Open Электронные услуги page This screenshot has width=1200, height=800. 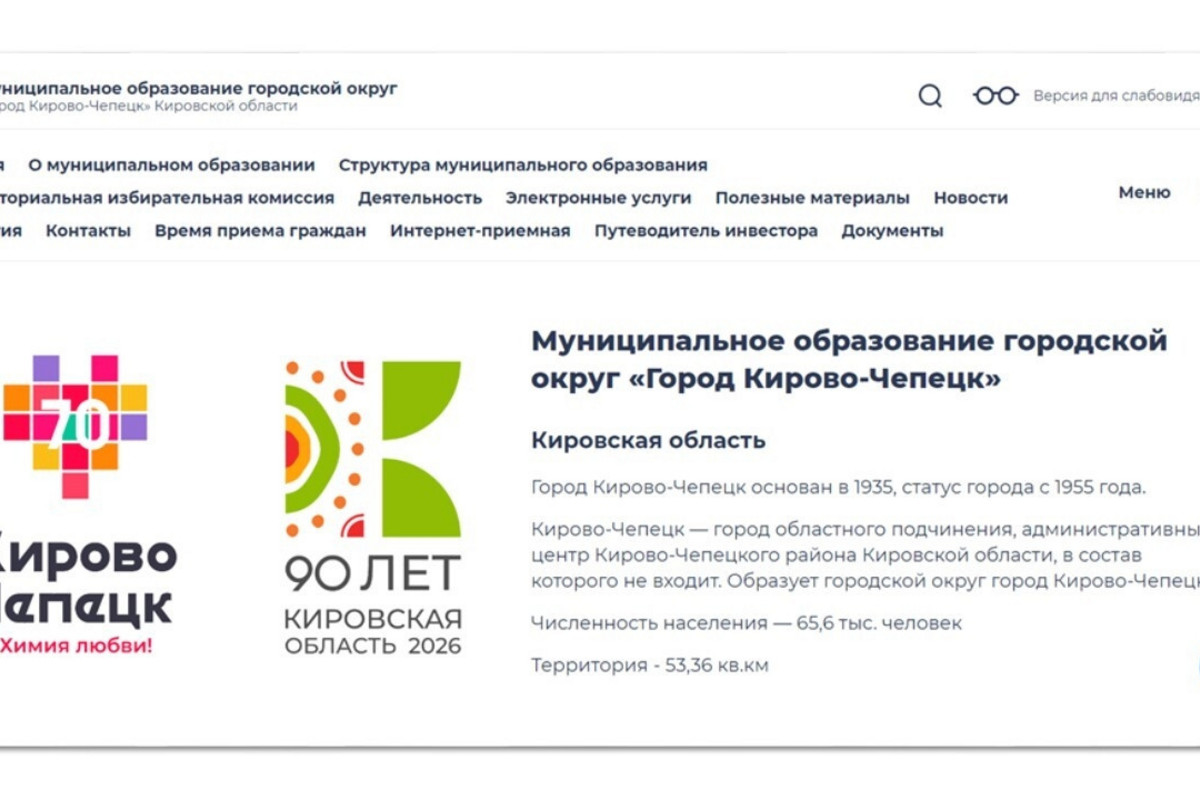pos(598,198)
